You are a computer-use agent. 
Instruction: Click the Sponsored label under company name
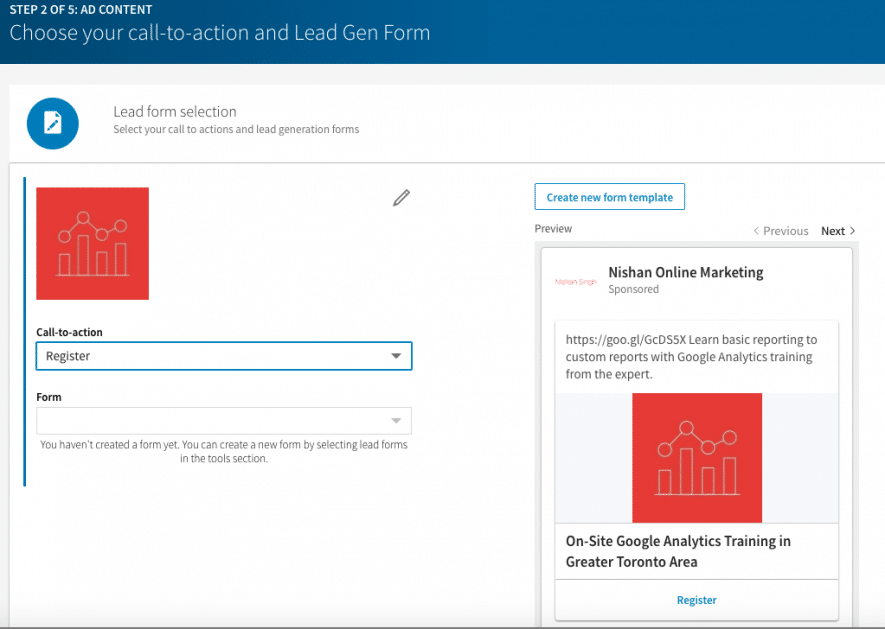pos(633,289)
